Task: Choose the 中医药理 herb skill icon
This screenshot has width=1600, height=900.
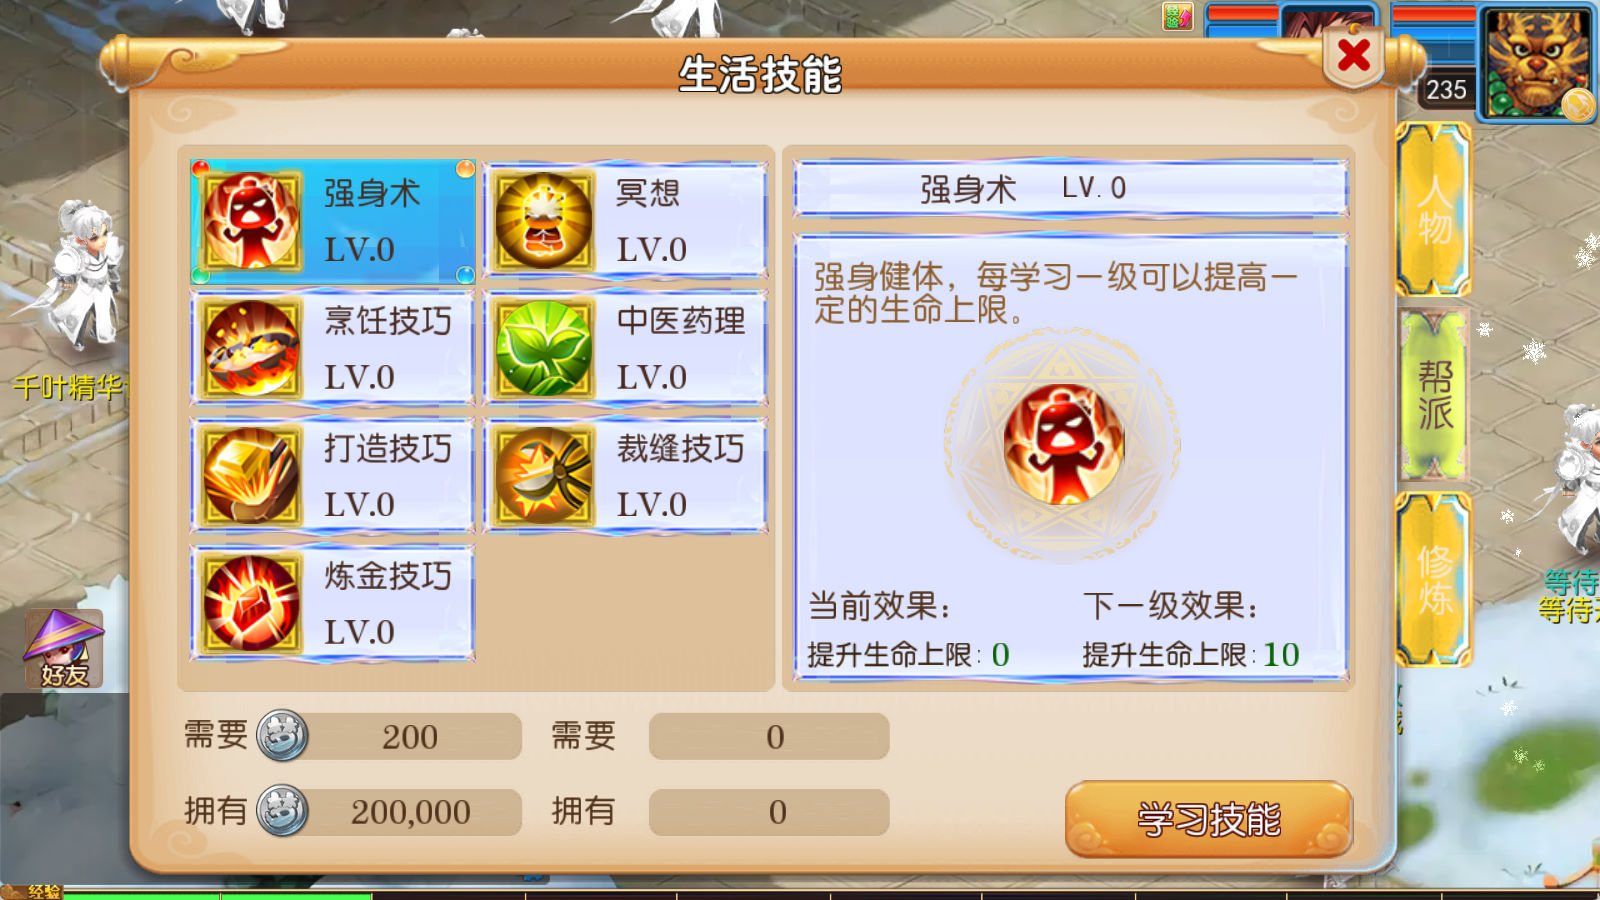Action: click(544, 348)
